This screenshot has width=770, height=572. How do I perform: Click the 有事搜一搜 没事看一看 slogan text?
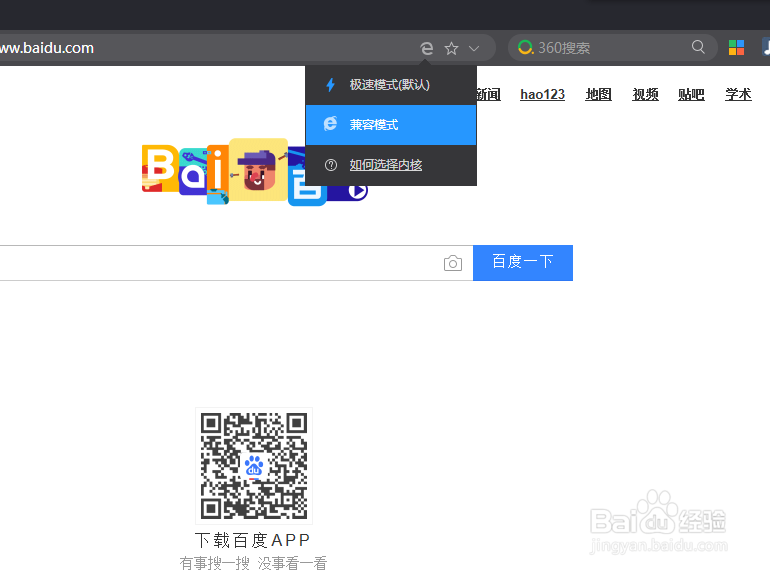pos(253,563)
